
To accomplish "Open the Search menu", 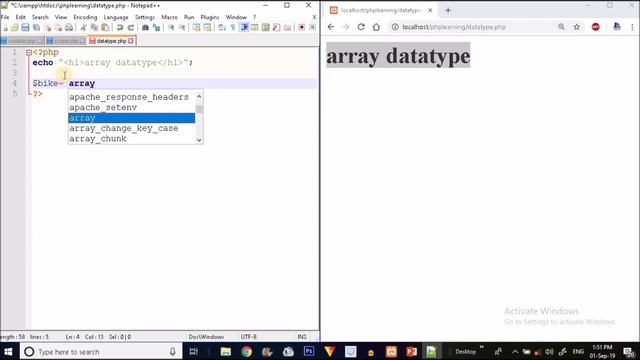I will point(40,17).
